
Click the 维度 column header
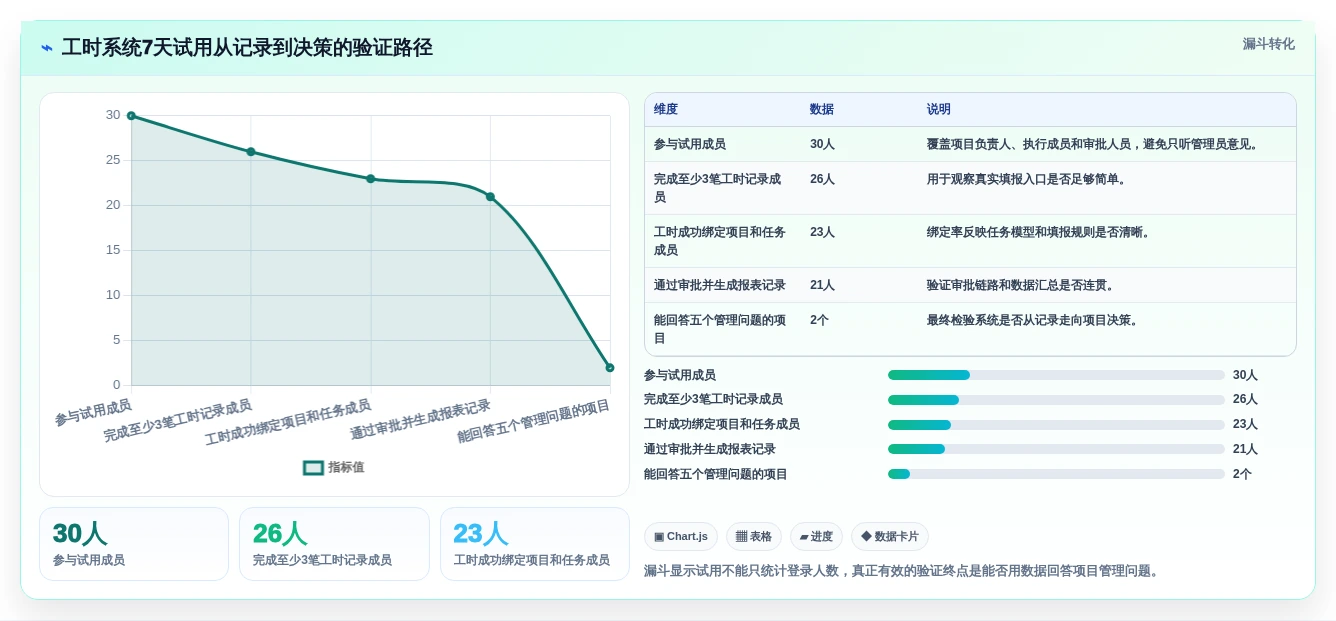coord(666,109)
